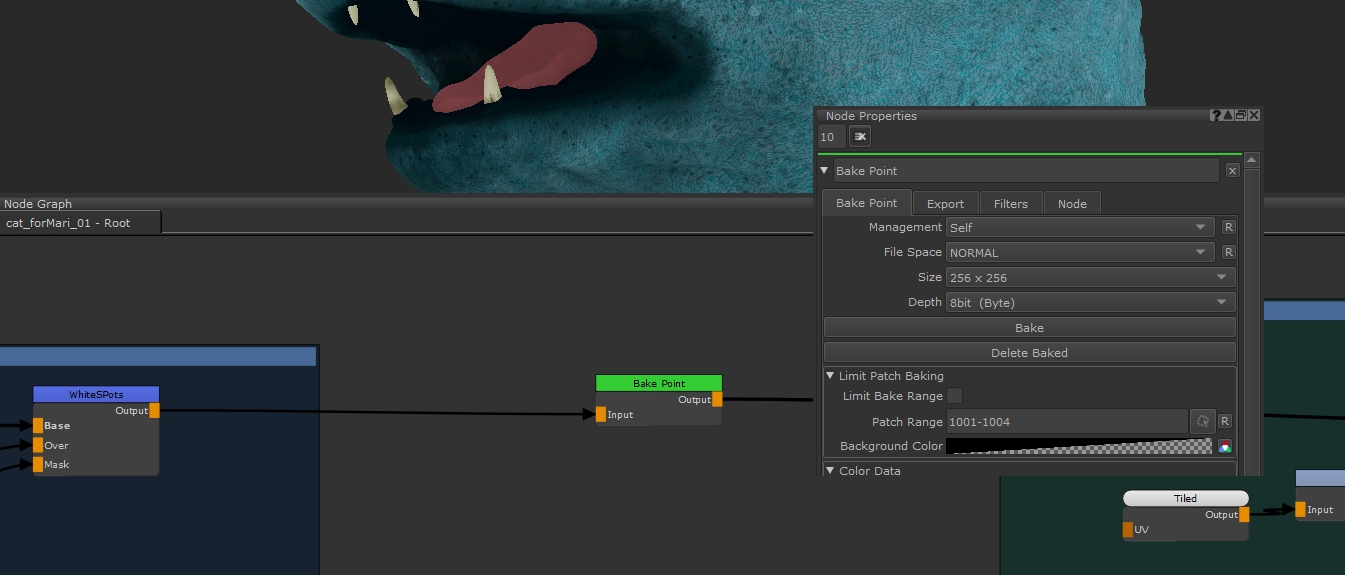Switch to the Export tab
The image size is (1345, 575).
click(x=945, y=203)
